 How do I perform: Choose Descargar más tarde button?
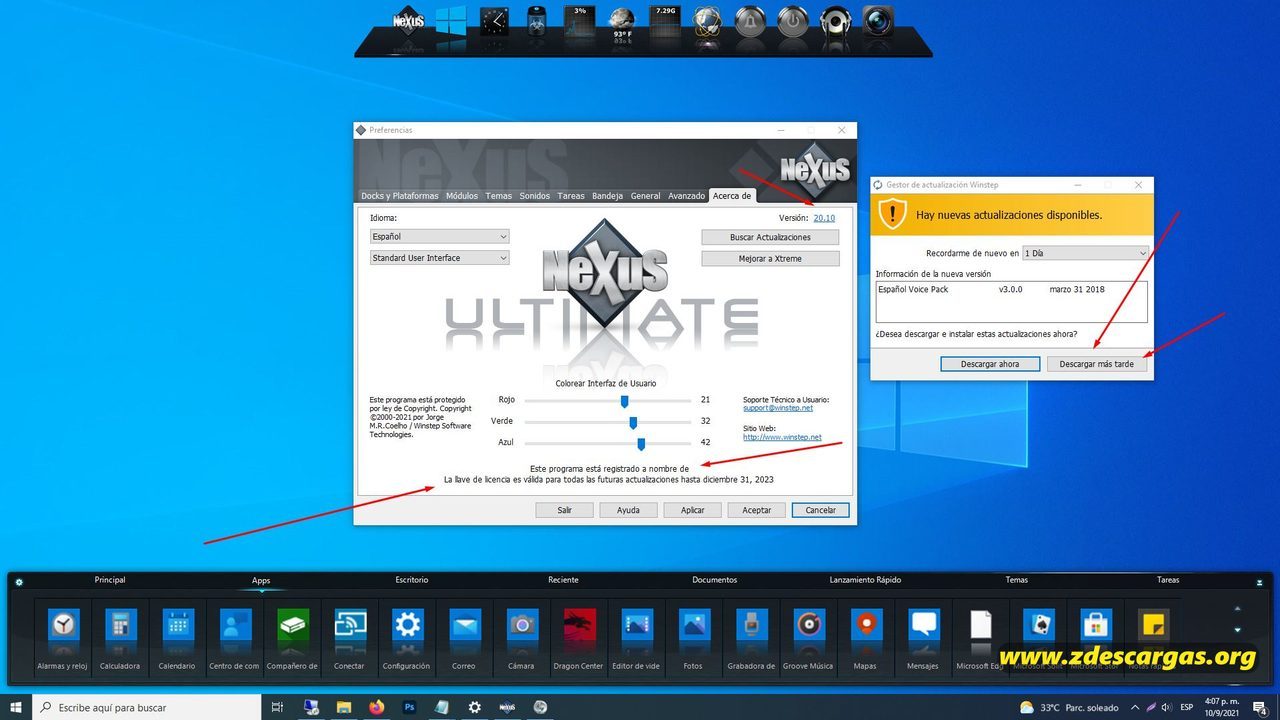point(1097,364)
